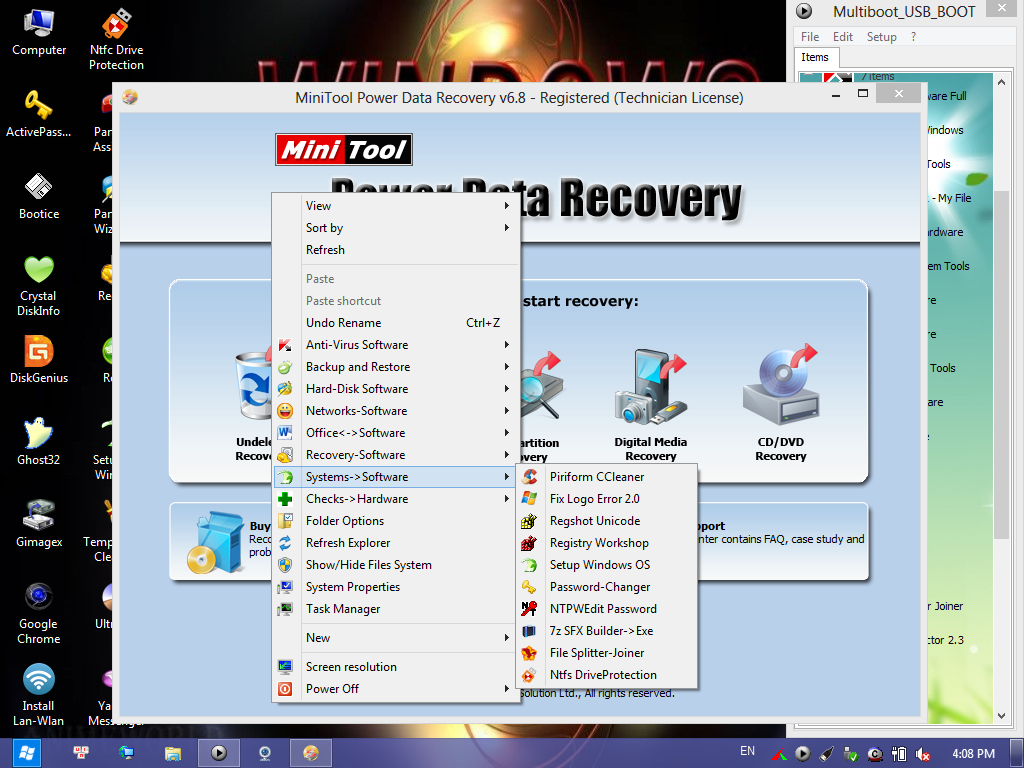This screenshot has width=1024, height=768.
Task: Open Folder Options from context menu
Action: 396,521
